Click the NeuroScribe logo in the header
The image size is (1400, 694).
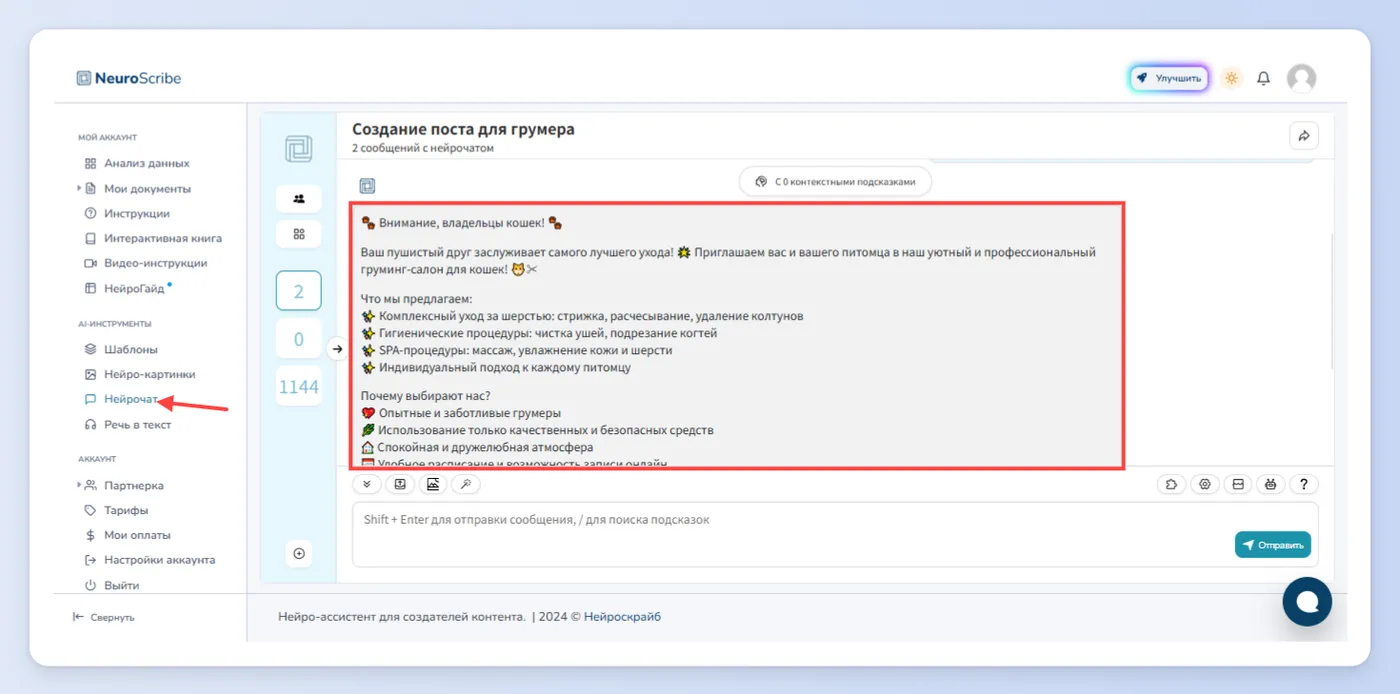(129, 78)
